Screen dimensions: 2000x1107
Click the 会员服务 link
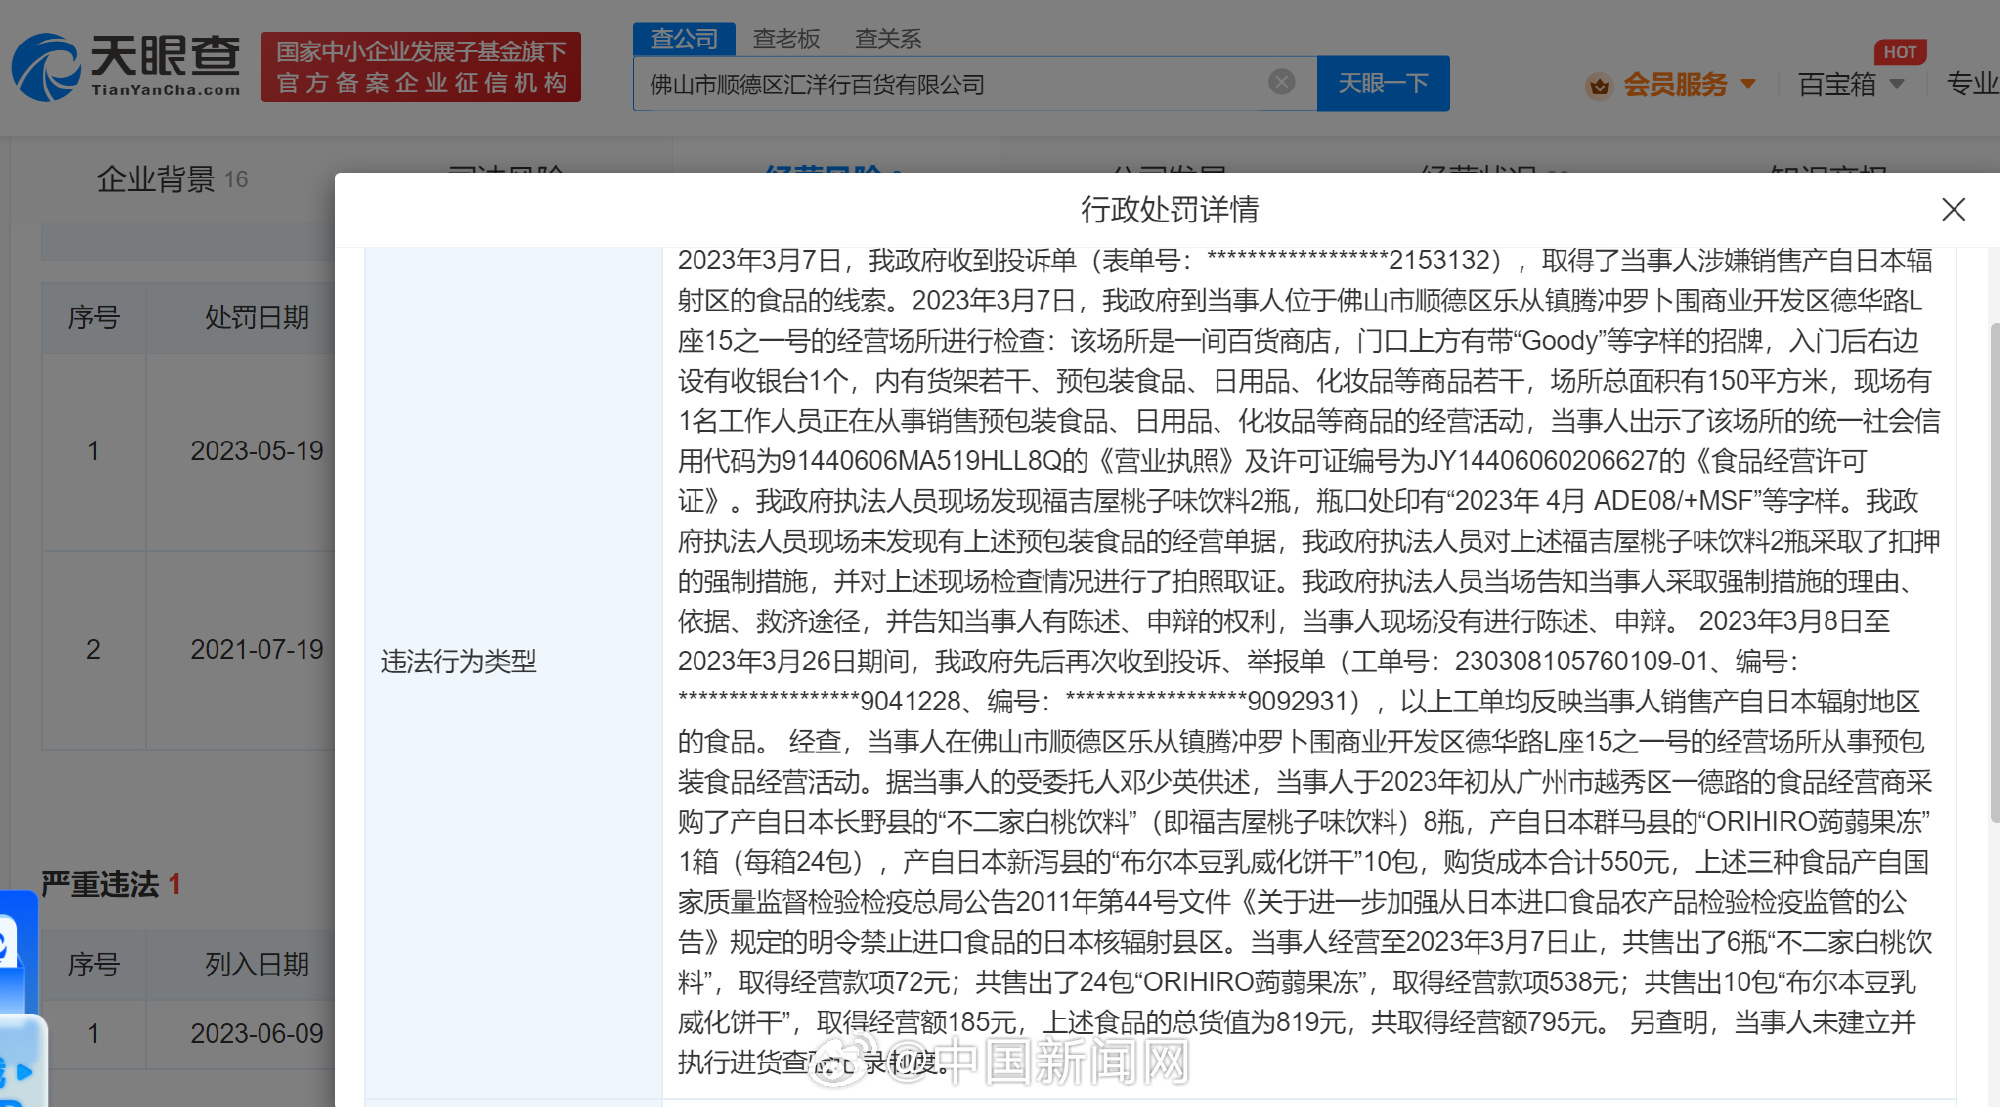point(1675,85)
